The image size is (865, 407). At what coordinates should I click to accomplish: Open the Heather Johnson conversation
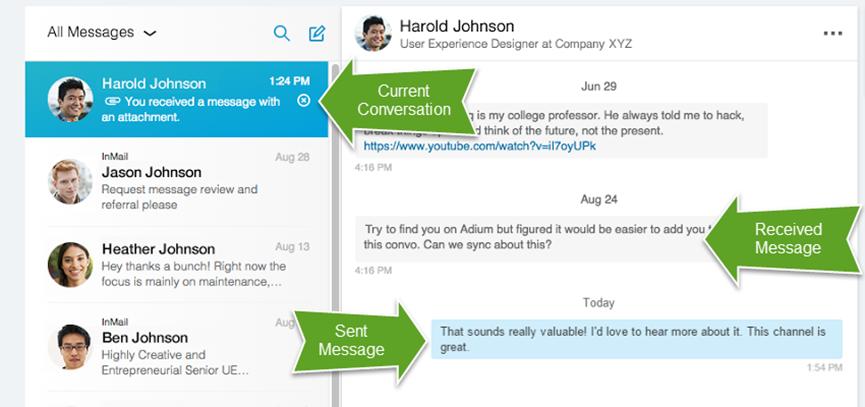point(190,265)
